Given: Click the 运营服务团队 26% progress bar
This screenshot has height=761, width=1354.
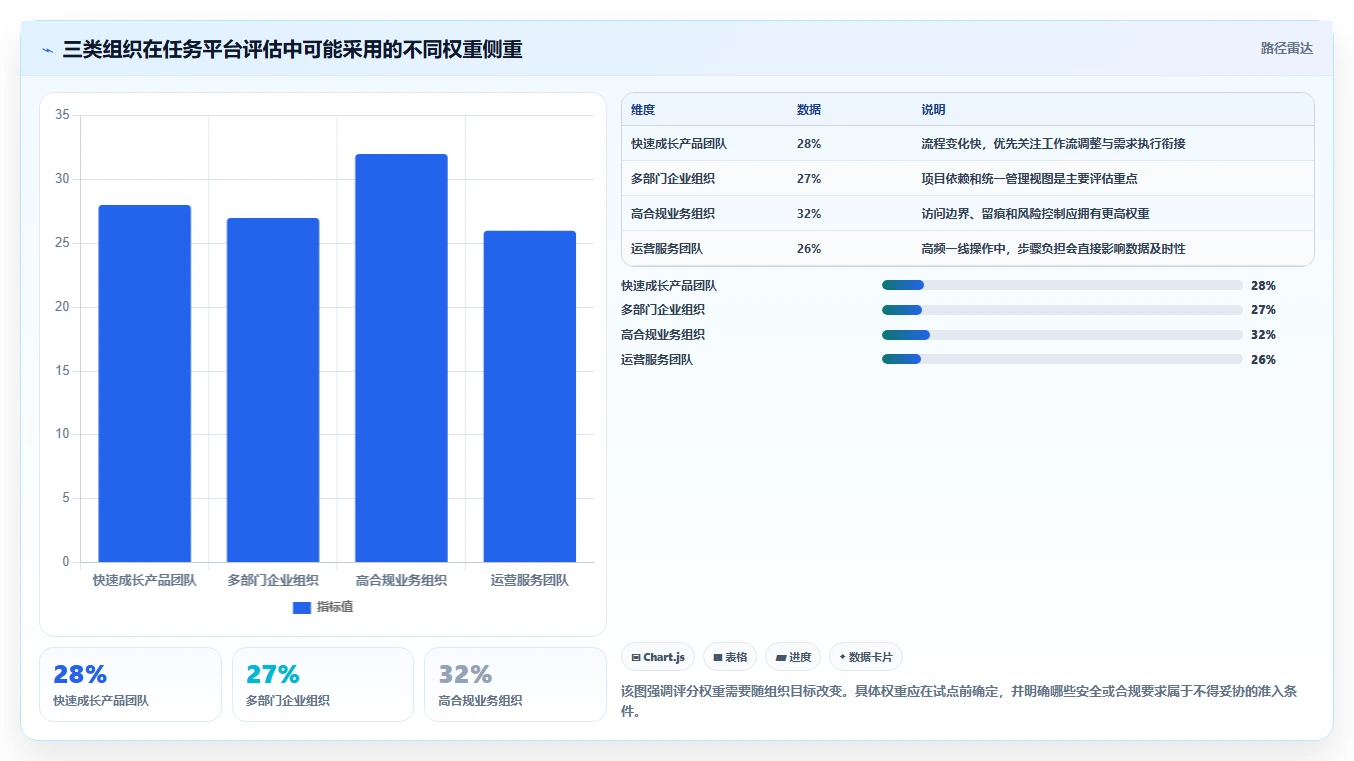Looking at the screenshot, I should [x=1062, y=359].
